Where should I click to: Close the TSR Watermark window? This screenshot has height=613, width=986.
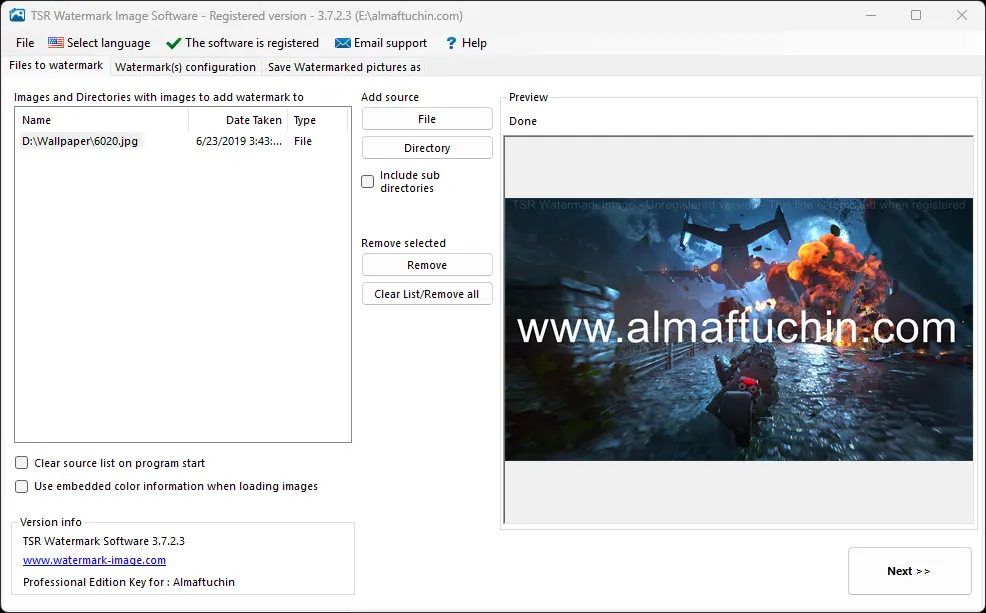tap(961, 15)
